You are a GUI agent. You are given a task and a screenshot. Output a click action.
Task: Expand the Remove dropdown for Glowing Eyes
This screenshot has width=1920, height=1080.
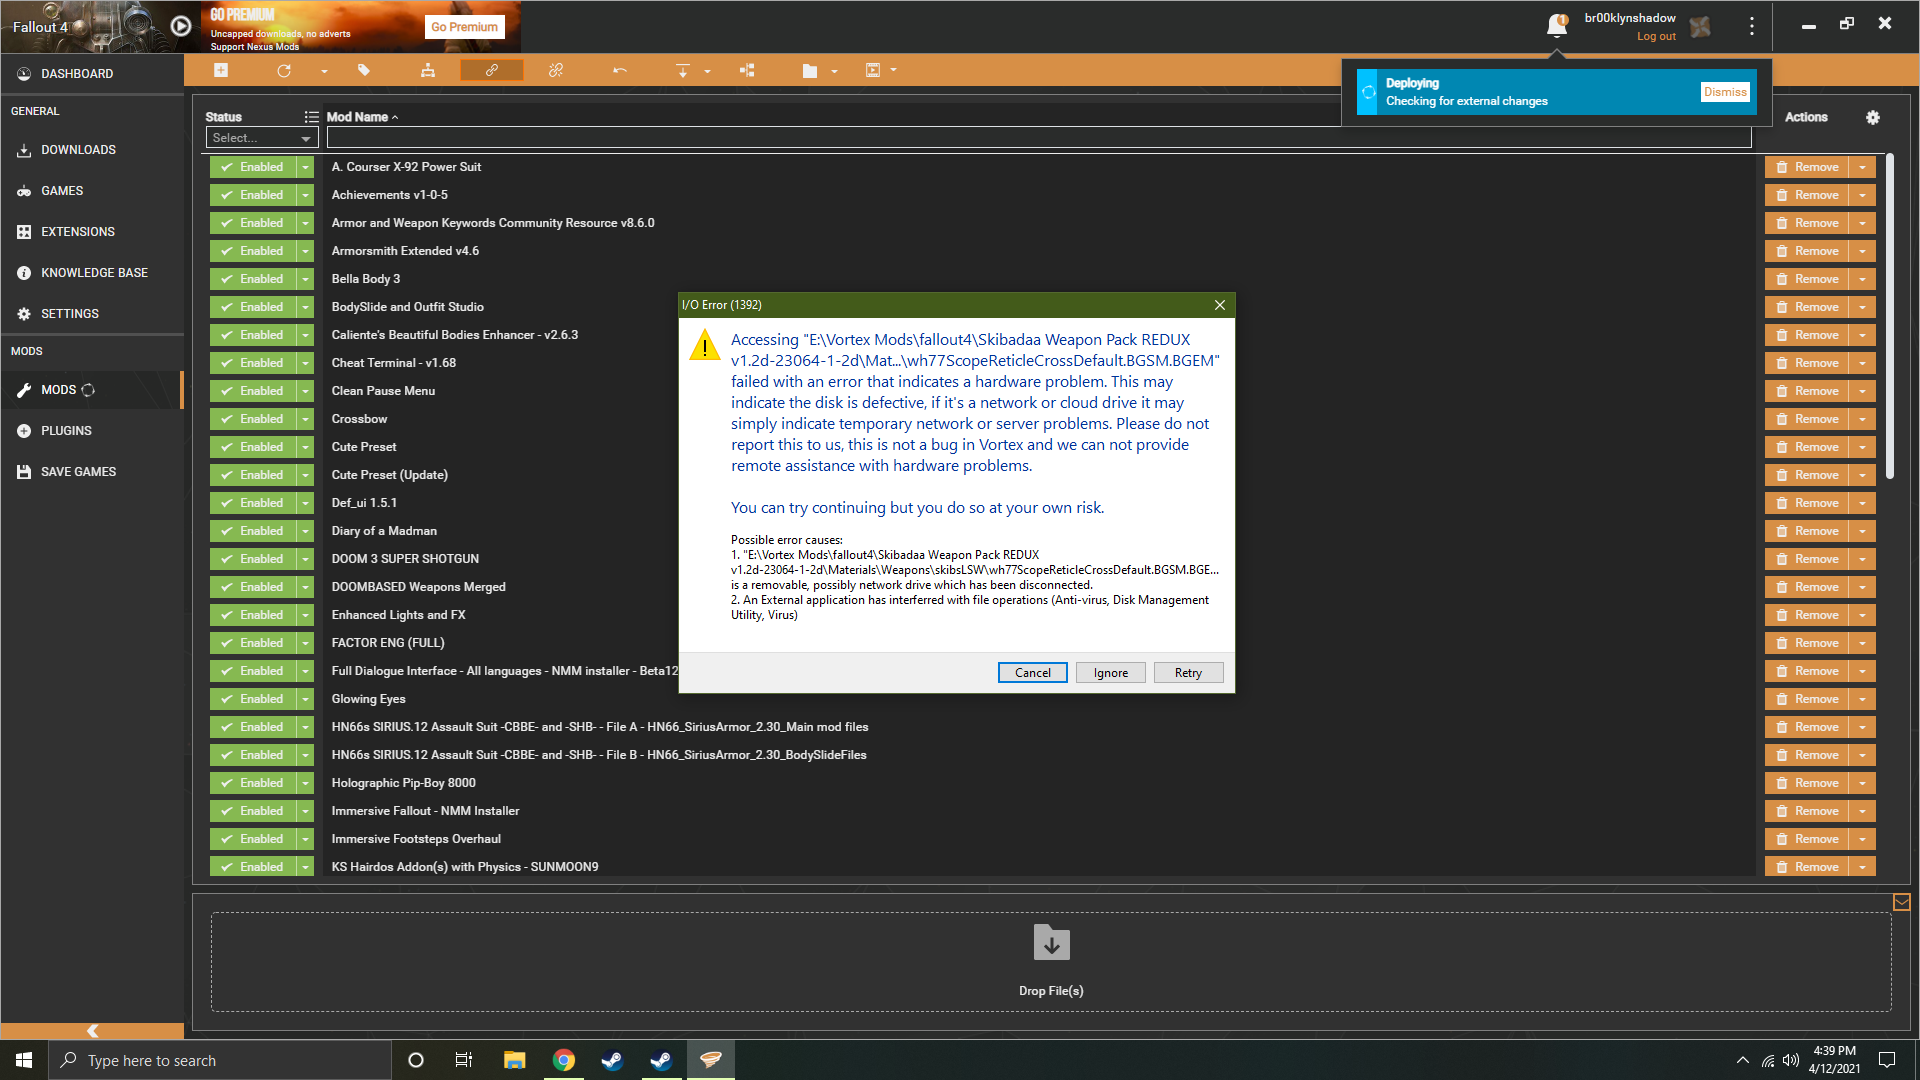point(1862,698)
